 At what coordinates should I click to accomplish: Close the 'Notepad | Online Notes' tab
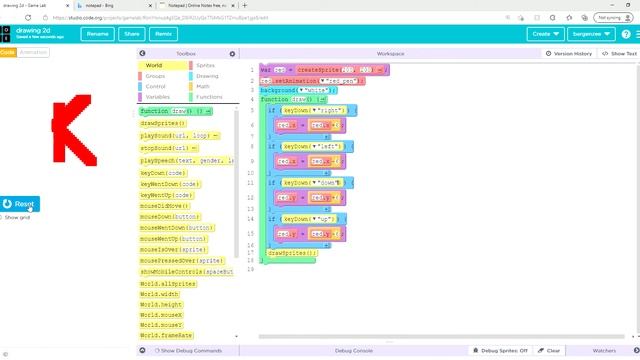[x=233, y=6]
